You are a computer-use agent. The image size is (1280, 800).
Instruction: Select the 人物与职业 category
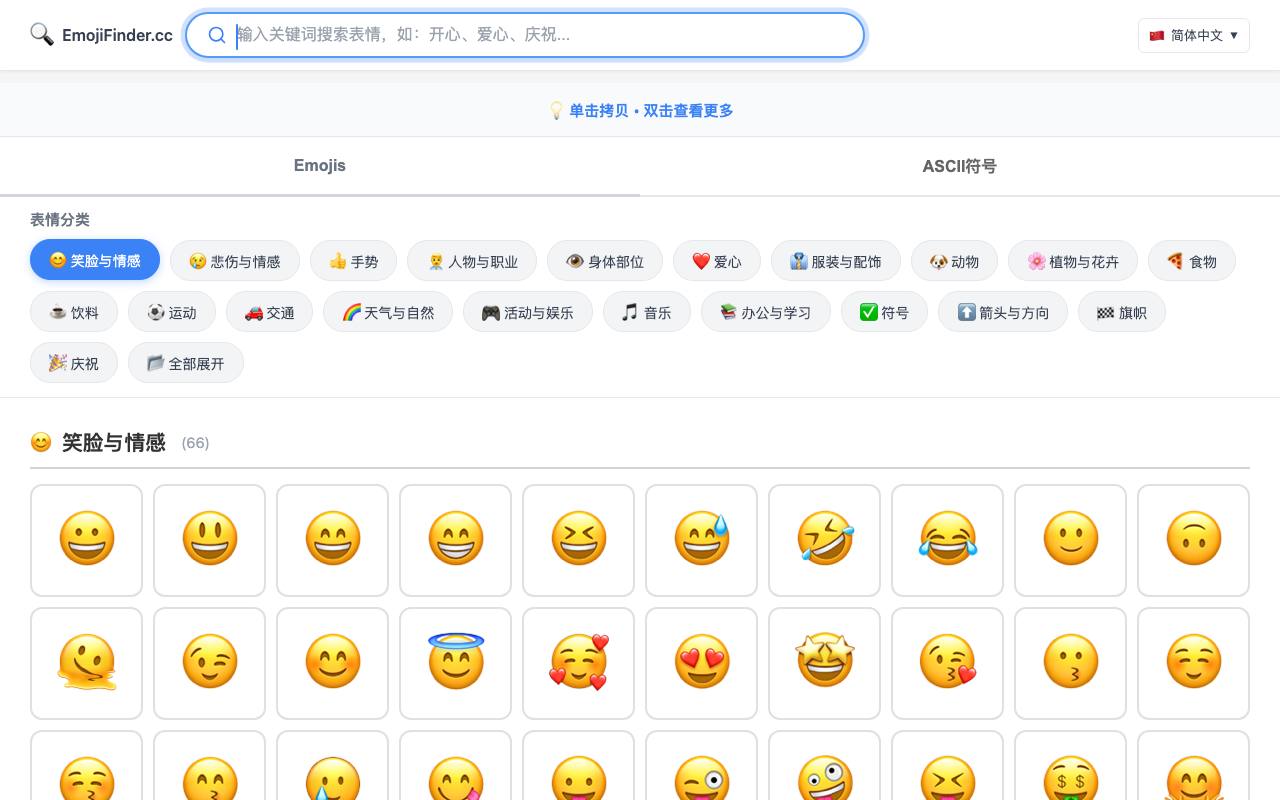coord(473,261)
